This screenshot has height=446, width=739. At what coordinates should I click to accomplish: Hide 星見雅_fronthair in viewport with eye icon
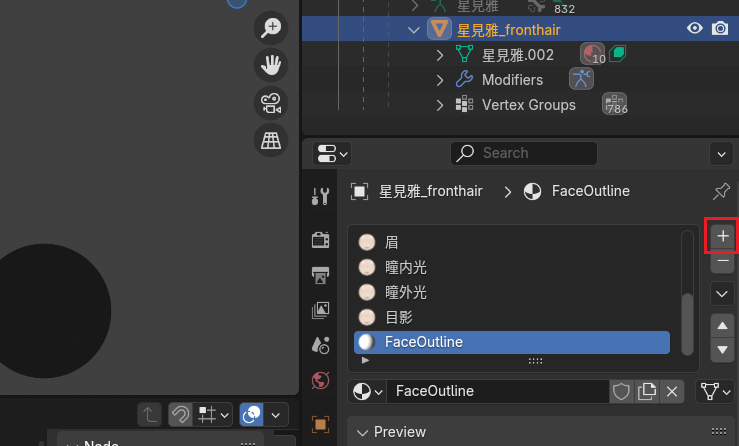tap(694, 29)
